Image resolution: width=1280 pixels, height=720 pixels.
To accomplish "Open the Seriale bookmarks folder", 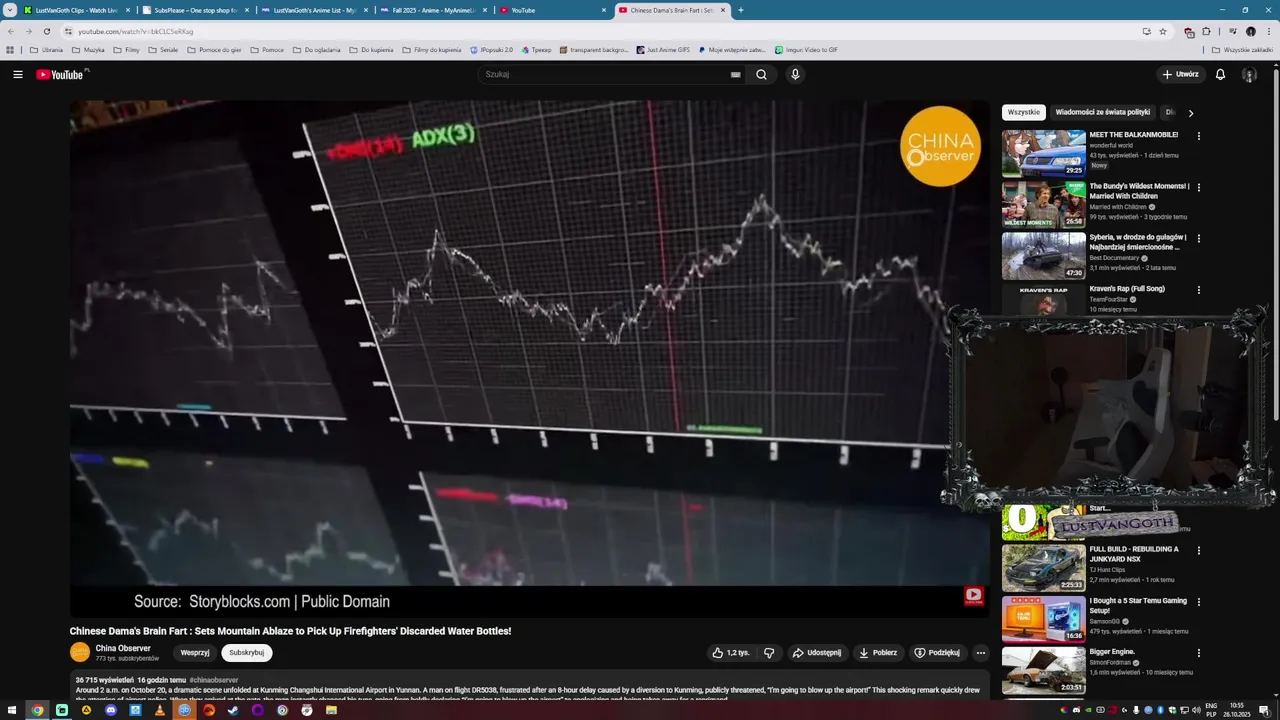I will (163, 49).
